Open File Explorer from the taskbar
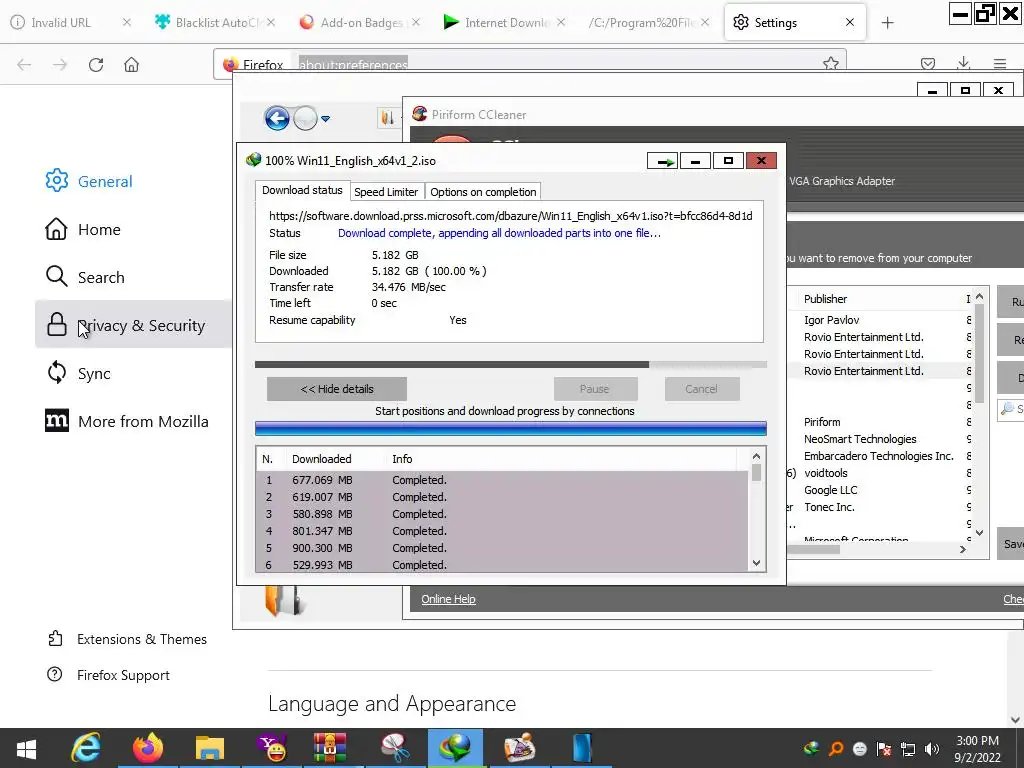 click(210, 748)
